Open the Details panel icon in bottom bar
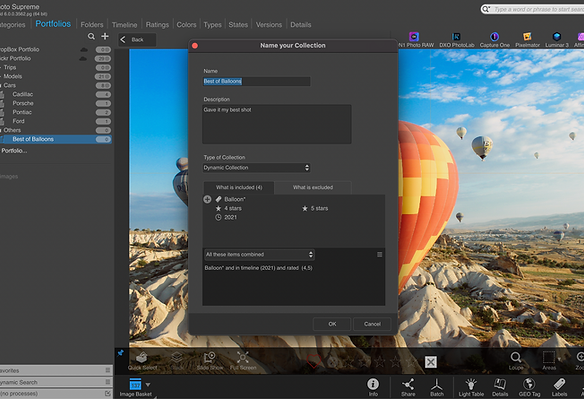The height and width of the screenshot is (399, 584). pos(500,387)
